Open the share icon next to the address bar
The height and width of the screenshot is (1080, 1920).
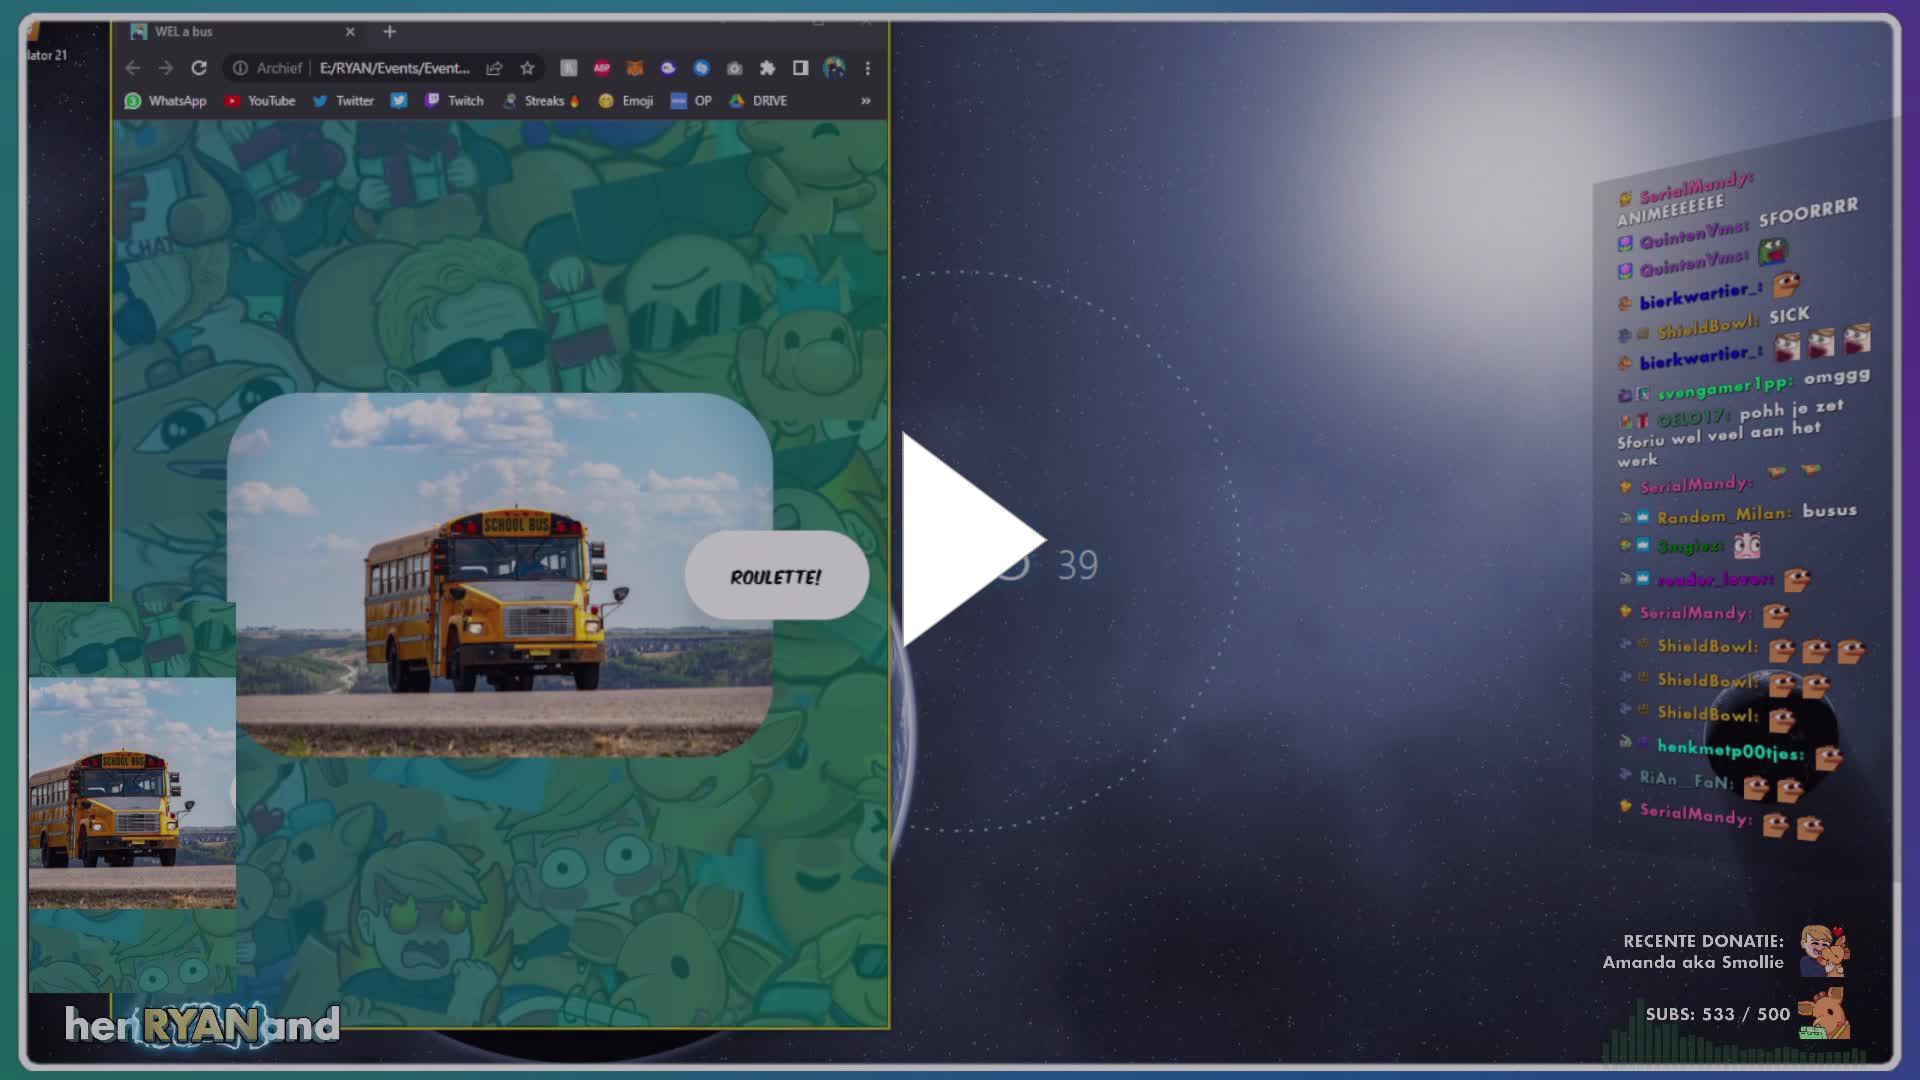pos(493,68)
